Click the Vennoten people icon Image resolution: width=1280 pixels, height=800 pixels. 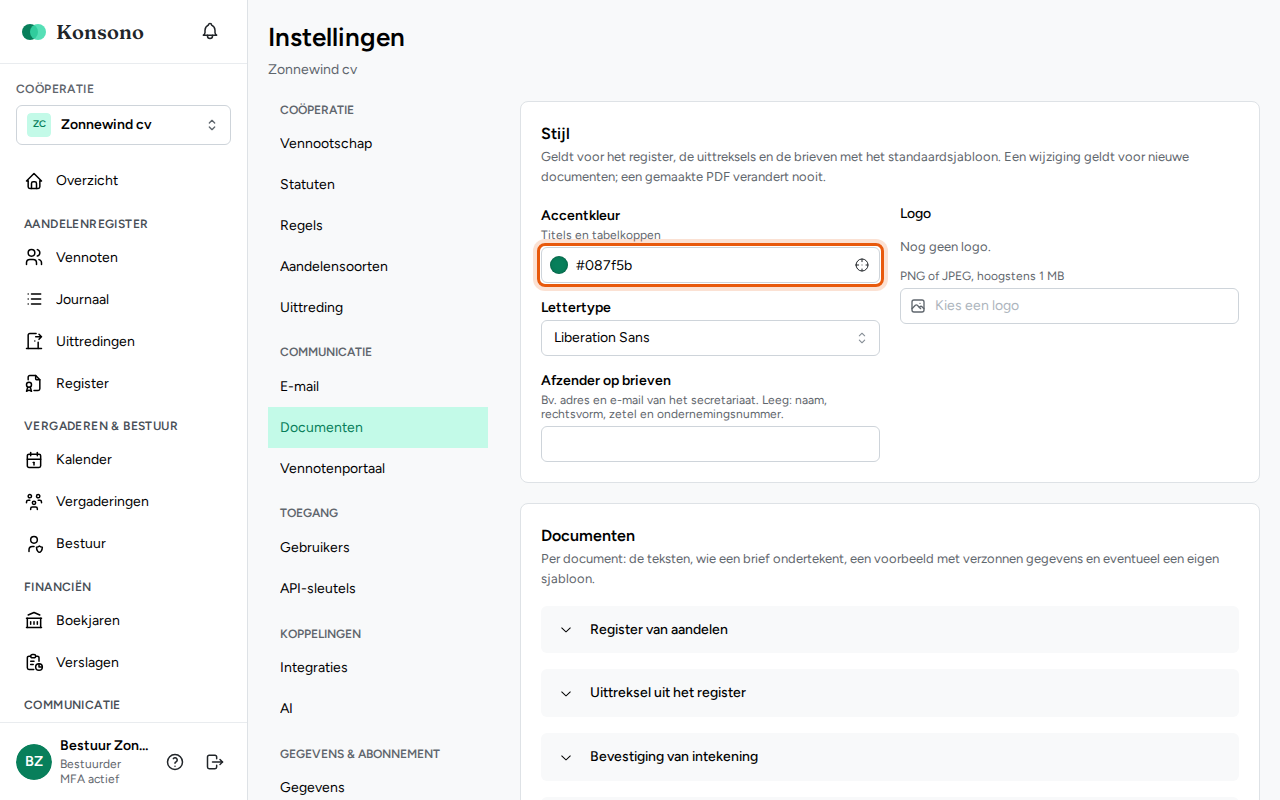(x=34, y=258)
